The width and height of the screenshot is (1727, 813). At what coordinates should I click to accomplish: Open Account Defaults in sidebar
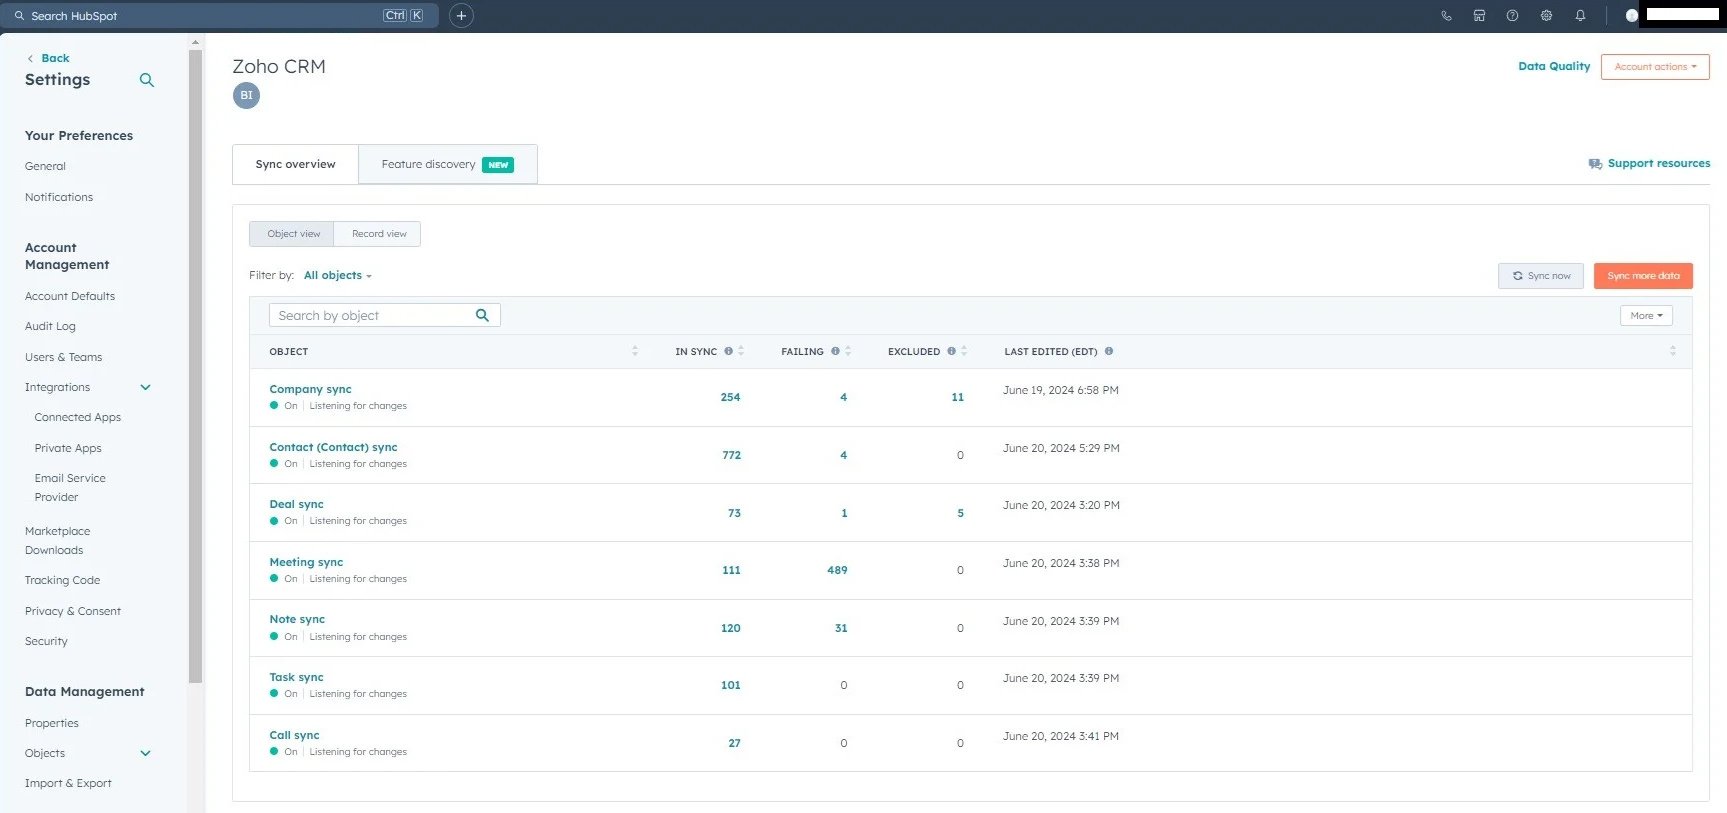pos(70,297)
